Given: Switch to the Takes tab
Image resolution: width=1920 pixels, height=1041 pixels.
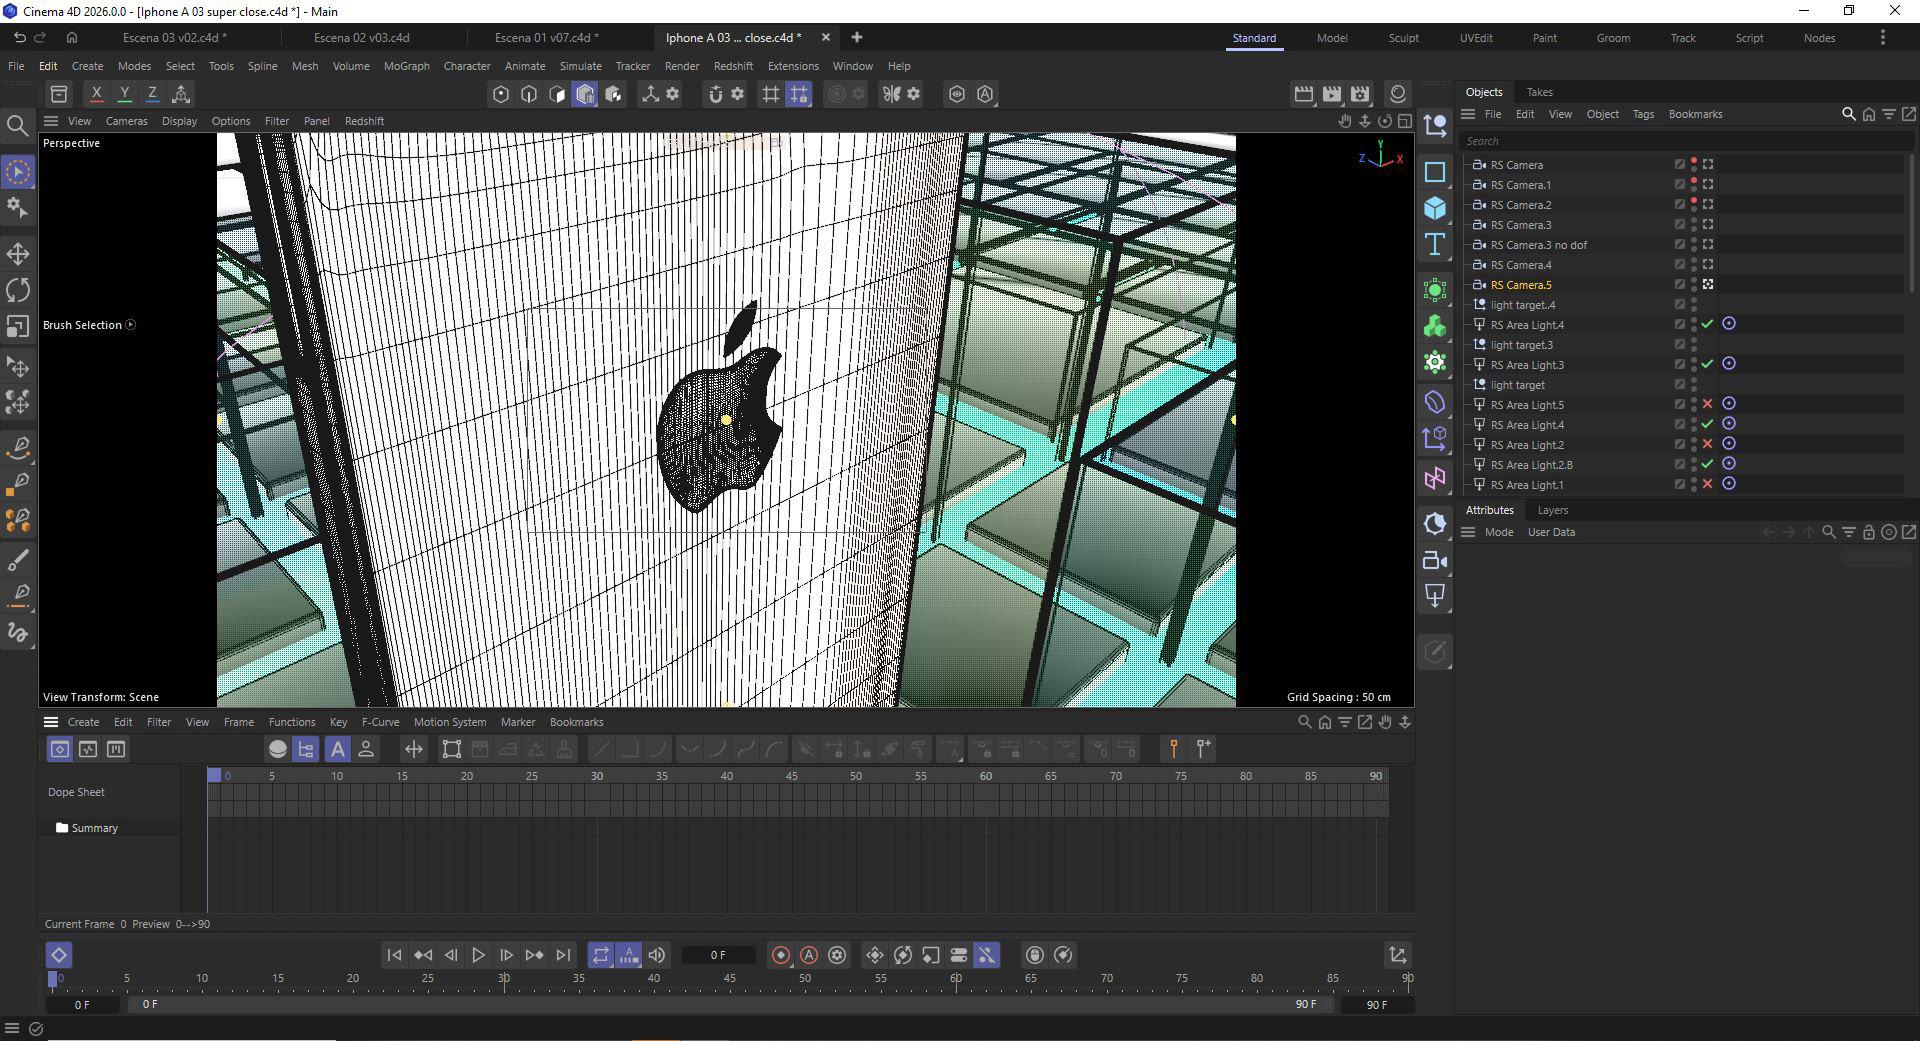Looking at the screenshot, I should point(1539,92).
